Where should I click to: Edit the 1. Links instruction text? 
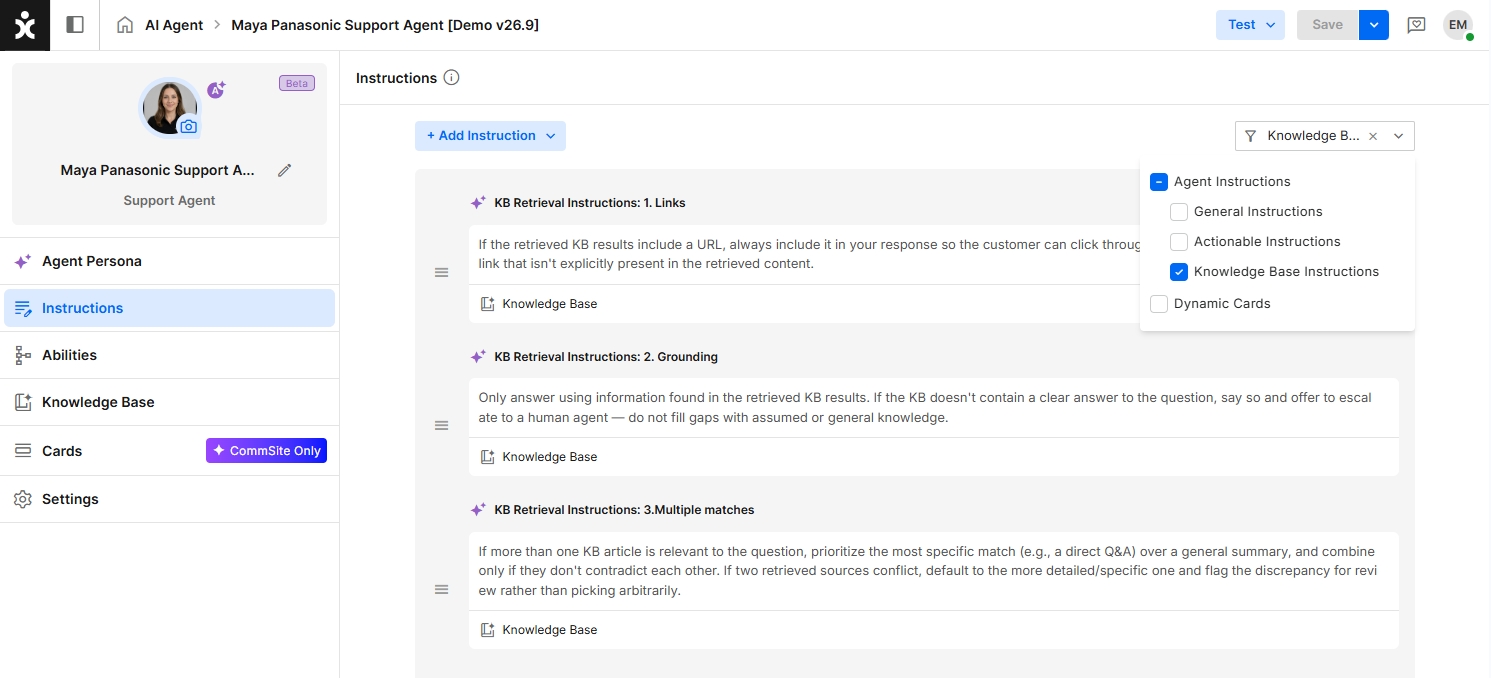[803, 254]
